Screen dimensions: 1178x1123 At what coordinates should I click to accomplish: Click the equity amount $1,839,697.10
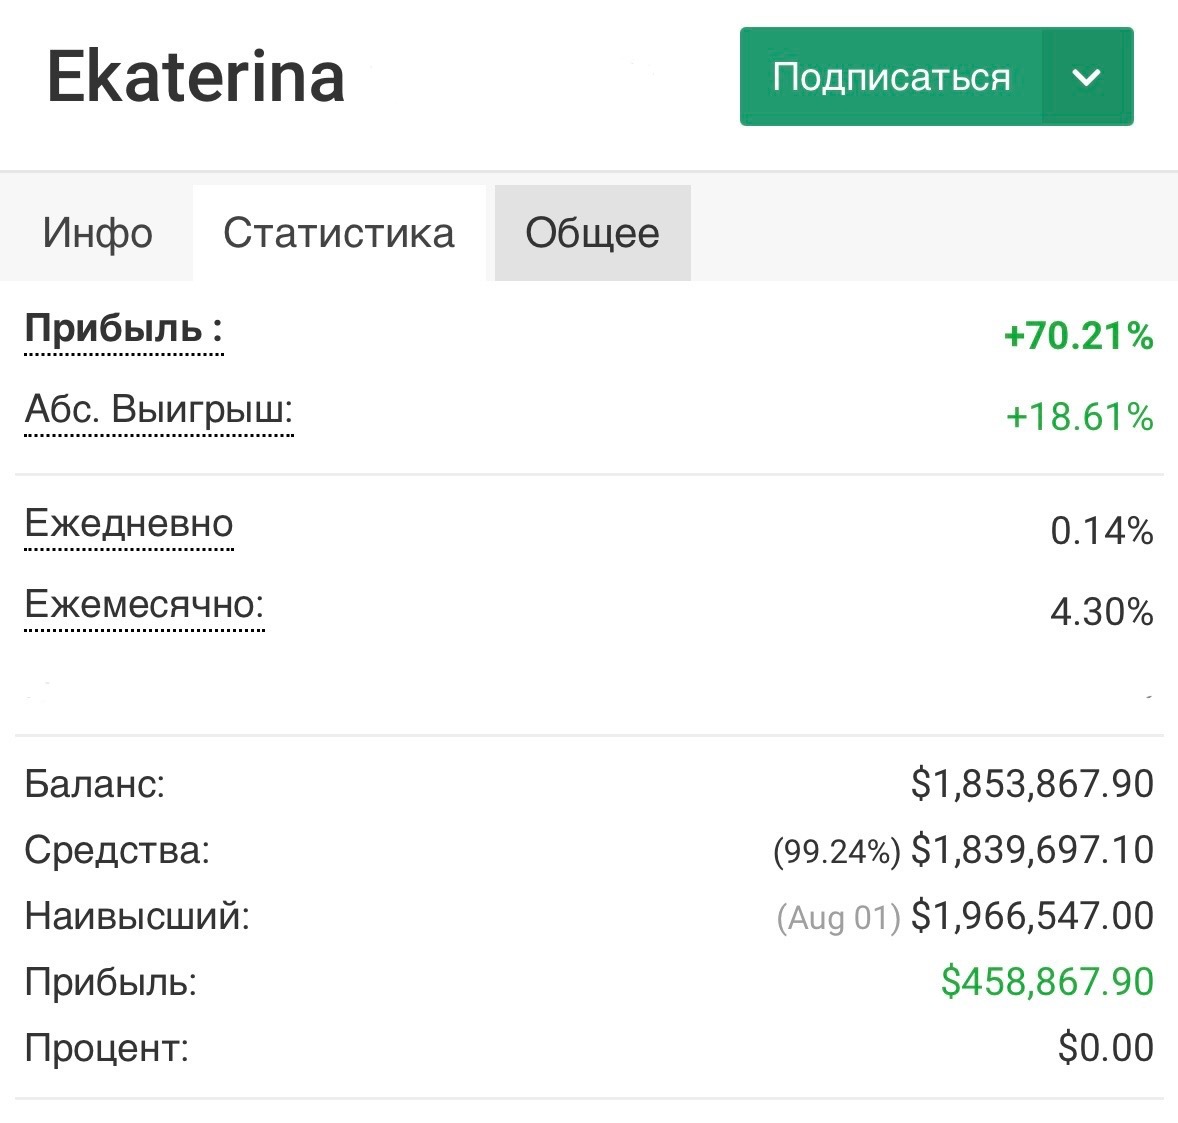[1032, 850]
